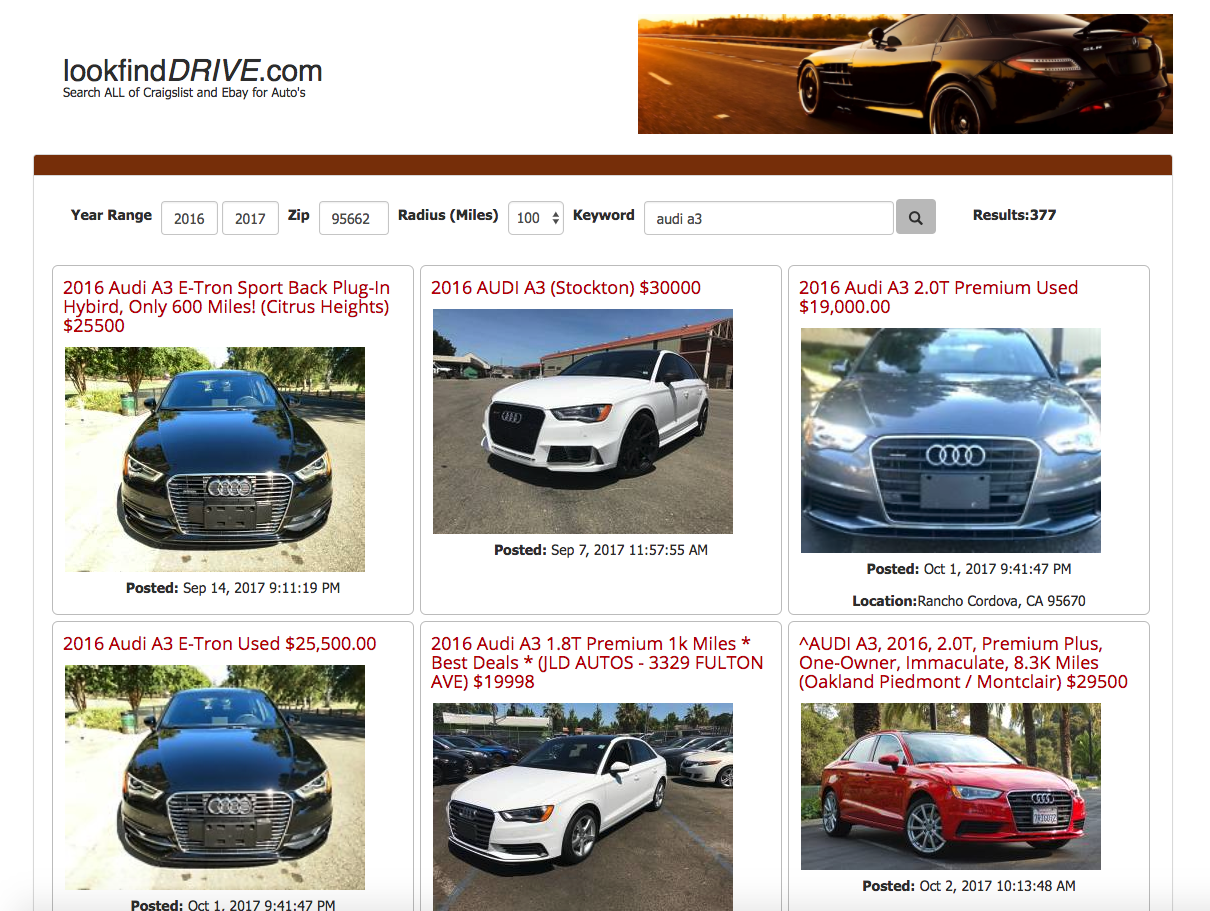Click the end year field showing 2017
This screenshot has width=1210, height=911.
point(250,218)
